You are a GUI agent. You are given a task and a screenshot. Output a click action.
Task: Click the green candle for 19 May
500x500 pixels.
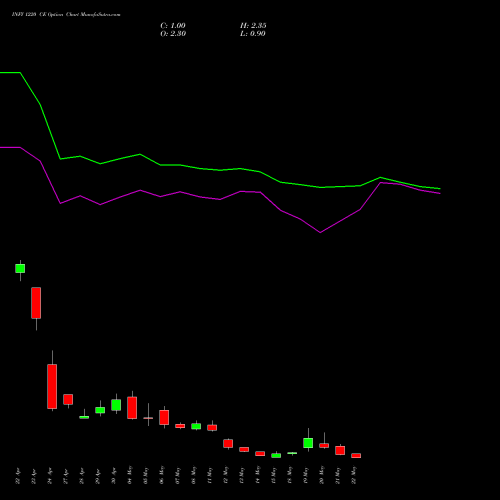pyautogui.click(x=308, y=443)
